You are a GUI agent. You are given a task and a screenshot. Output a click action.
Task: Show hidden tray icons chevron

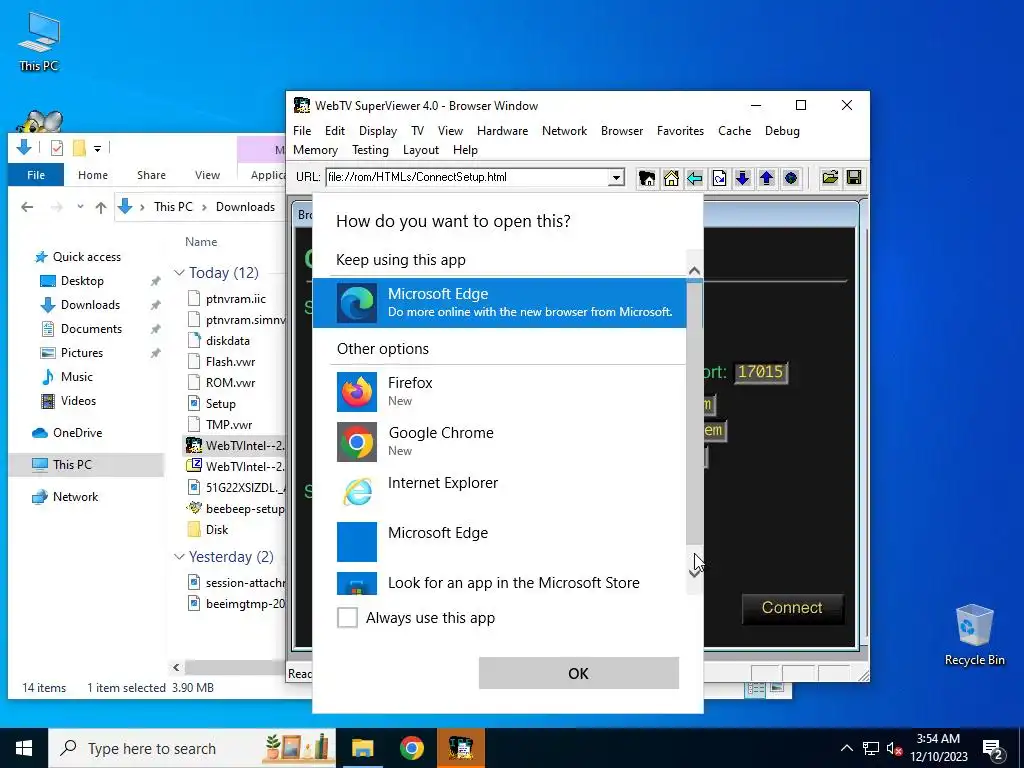(x=846, y=749)
